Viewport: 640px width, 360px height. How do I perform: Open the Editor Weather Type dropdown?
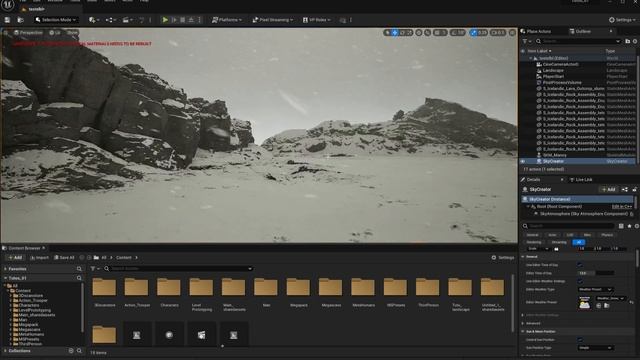pyautogui.click(x=596, y=289)
